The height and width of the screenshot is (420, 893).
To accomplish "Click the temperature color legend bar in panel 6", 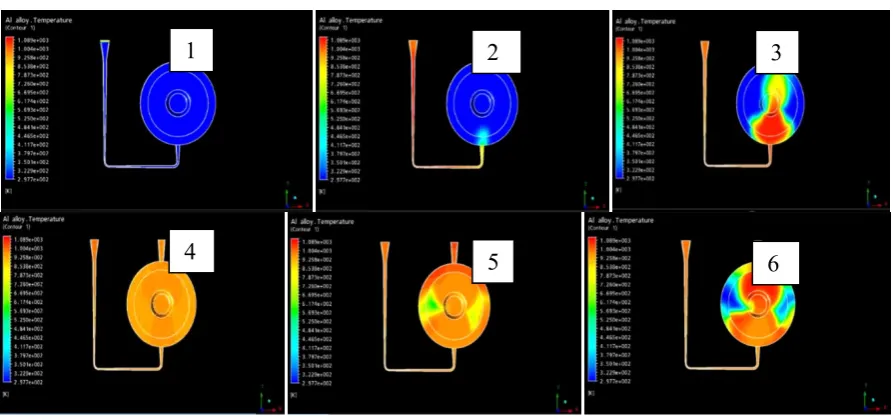I will (593, 310).
